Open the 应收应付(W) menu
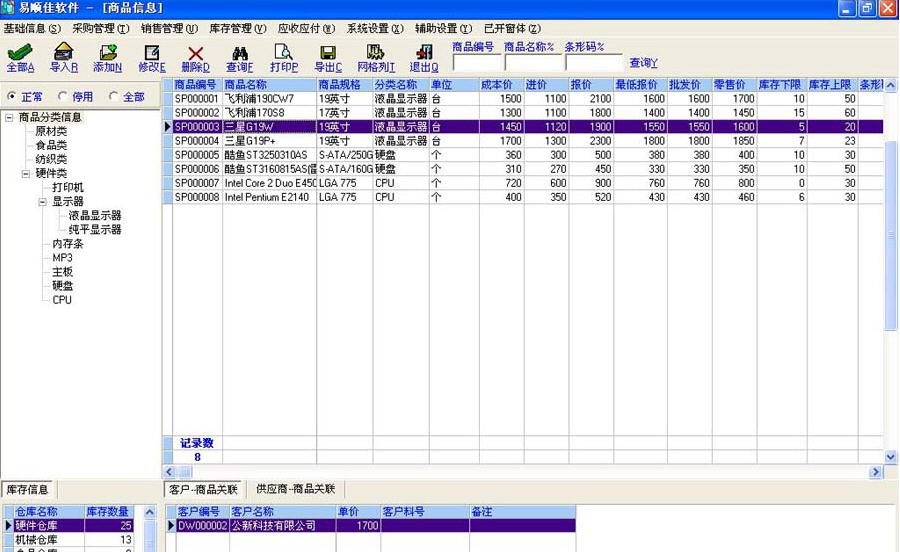This screenshot has width=900, height=552. [307, 28]
